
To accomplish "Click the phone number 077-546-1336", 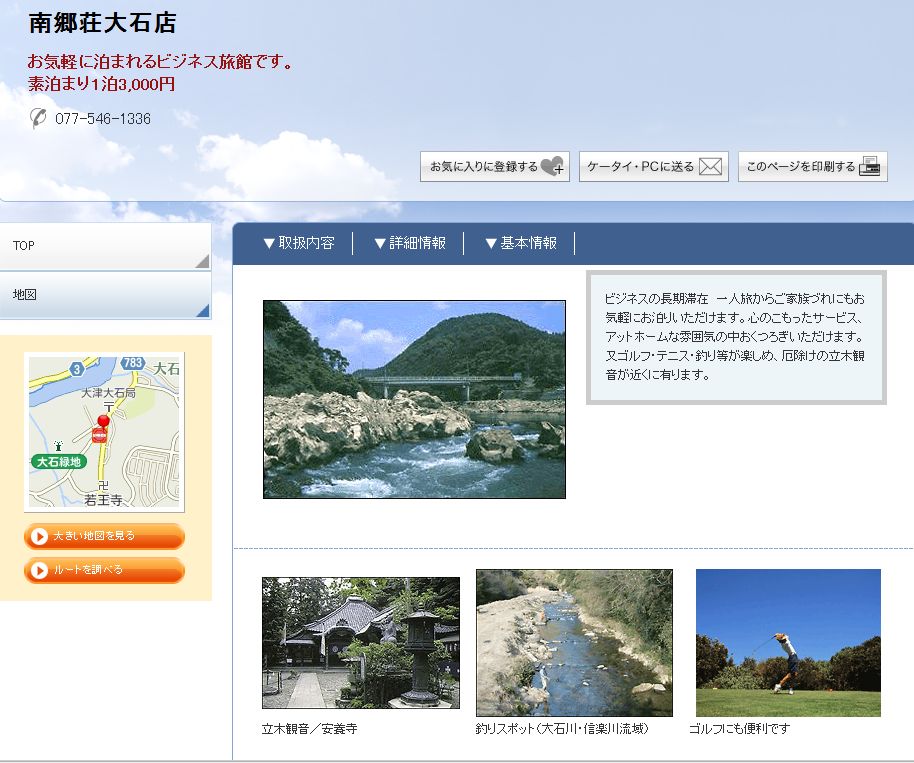I will (x=103, y=119).
